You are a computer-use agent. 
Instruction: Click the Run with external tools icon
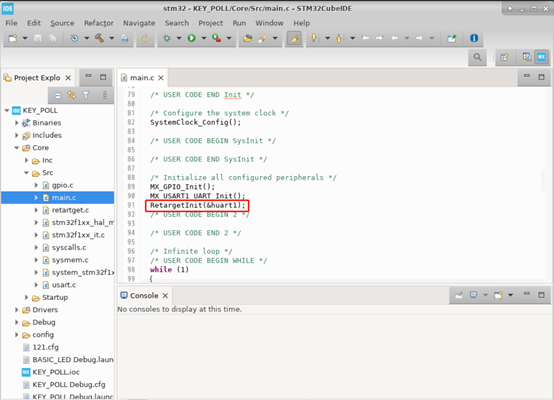(x=216, y=38)
